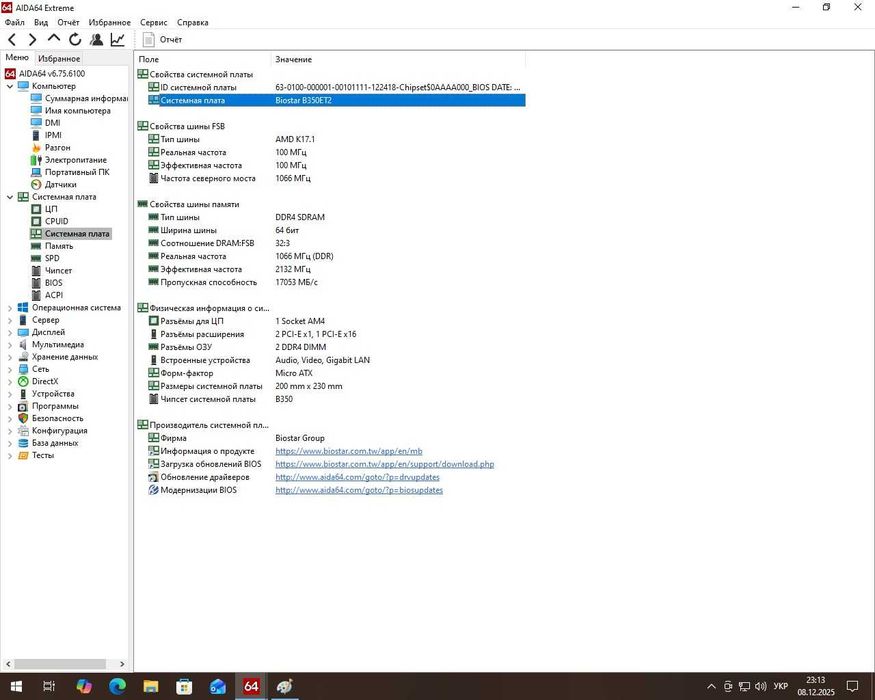Go forward with the right arrow toolbar icon
Viewport: 875px width, 700px height.
point(32,40)
